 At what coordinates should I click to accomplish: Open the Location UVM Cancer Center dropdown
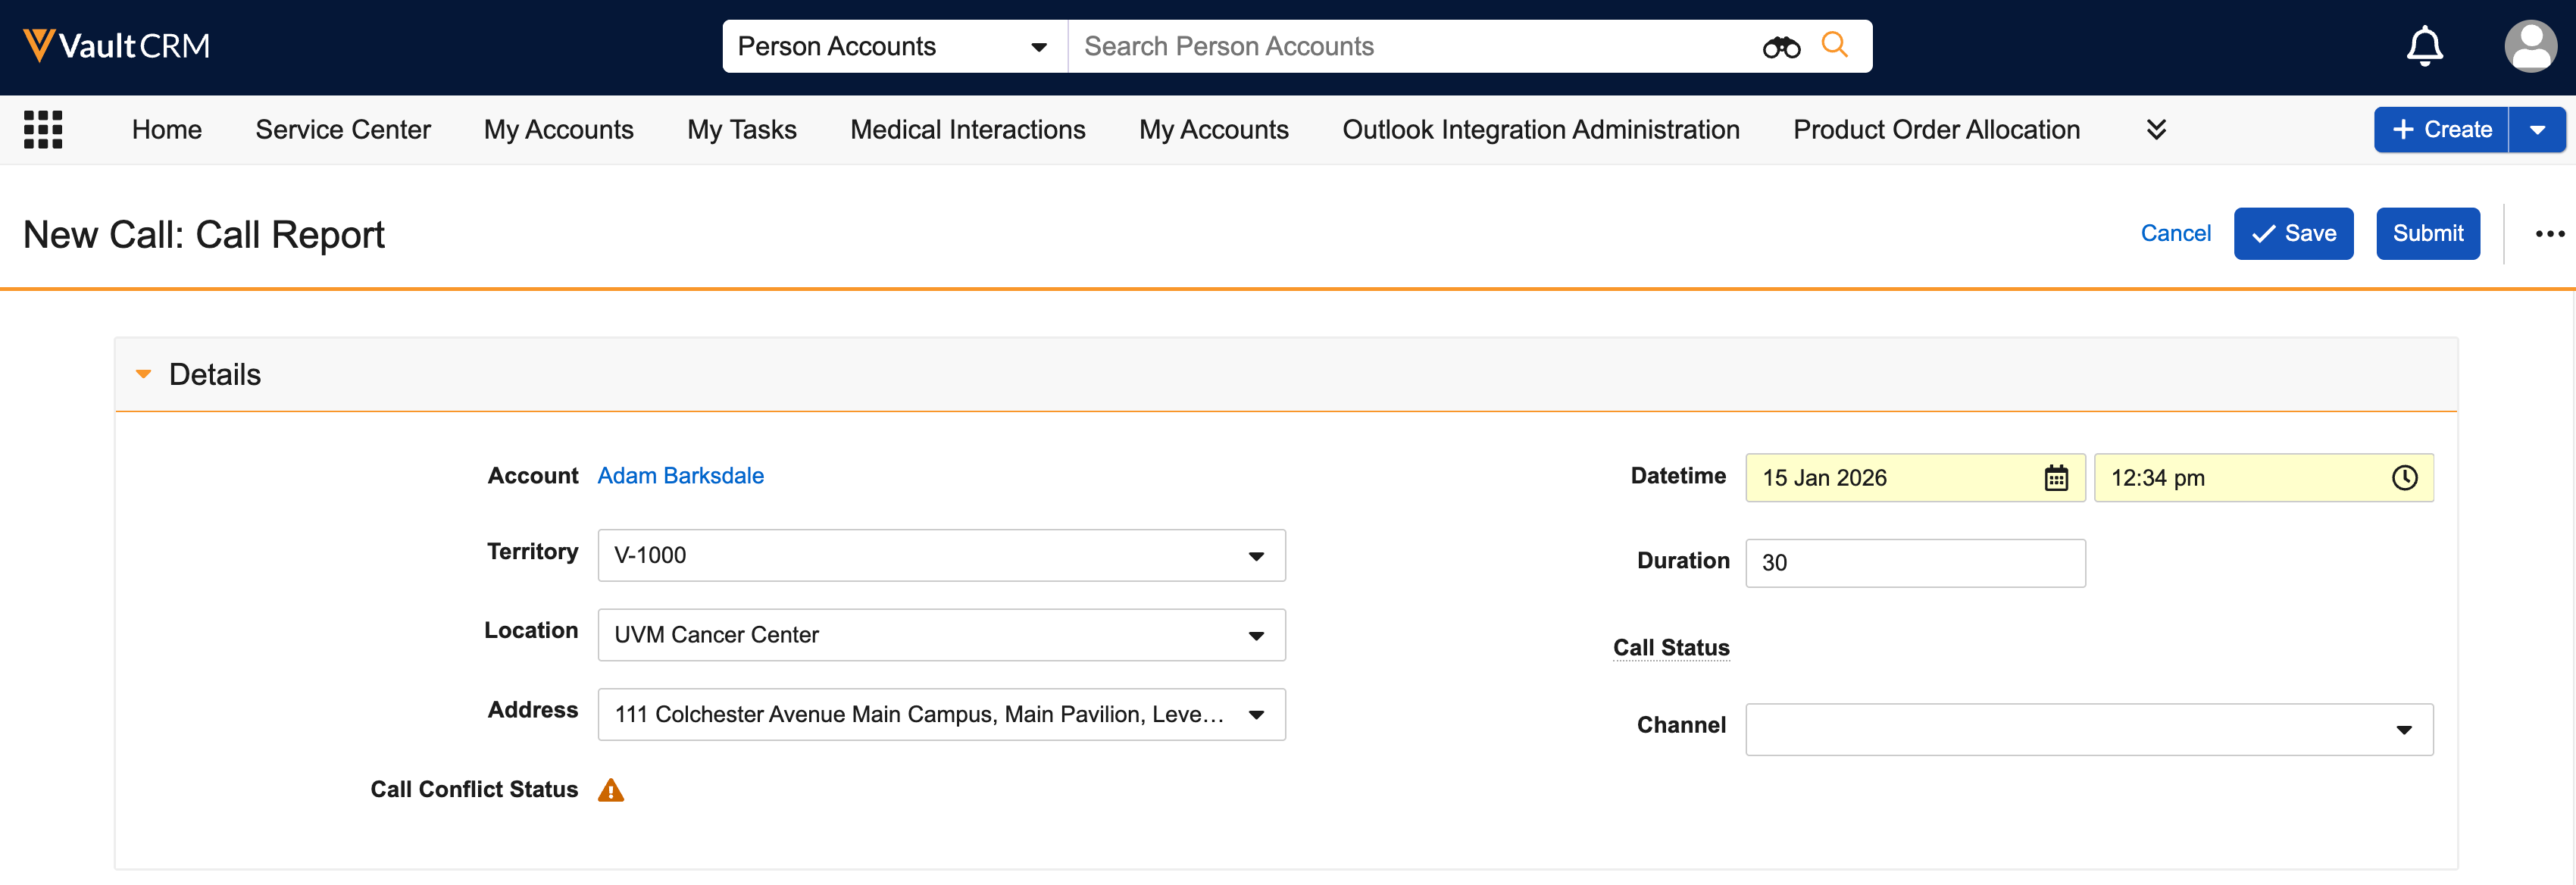[x=940, y=635]
